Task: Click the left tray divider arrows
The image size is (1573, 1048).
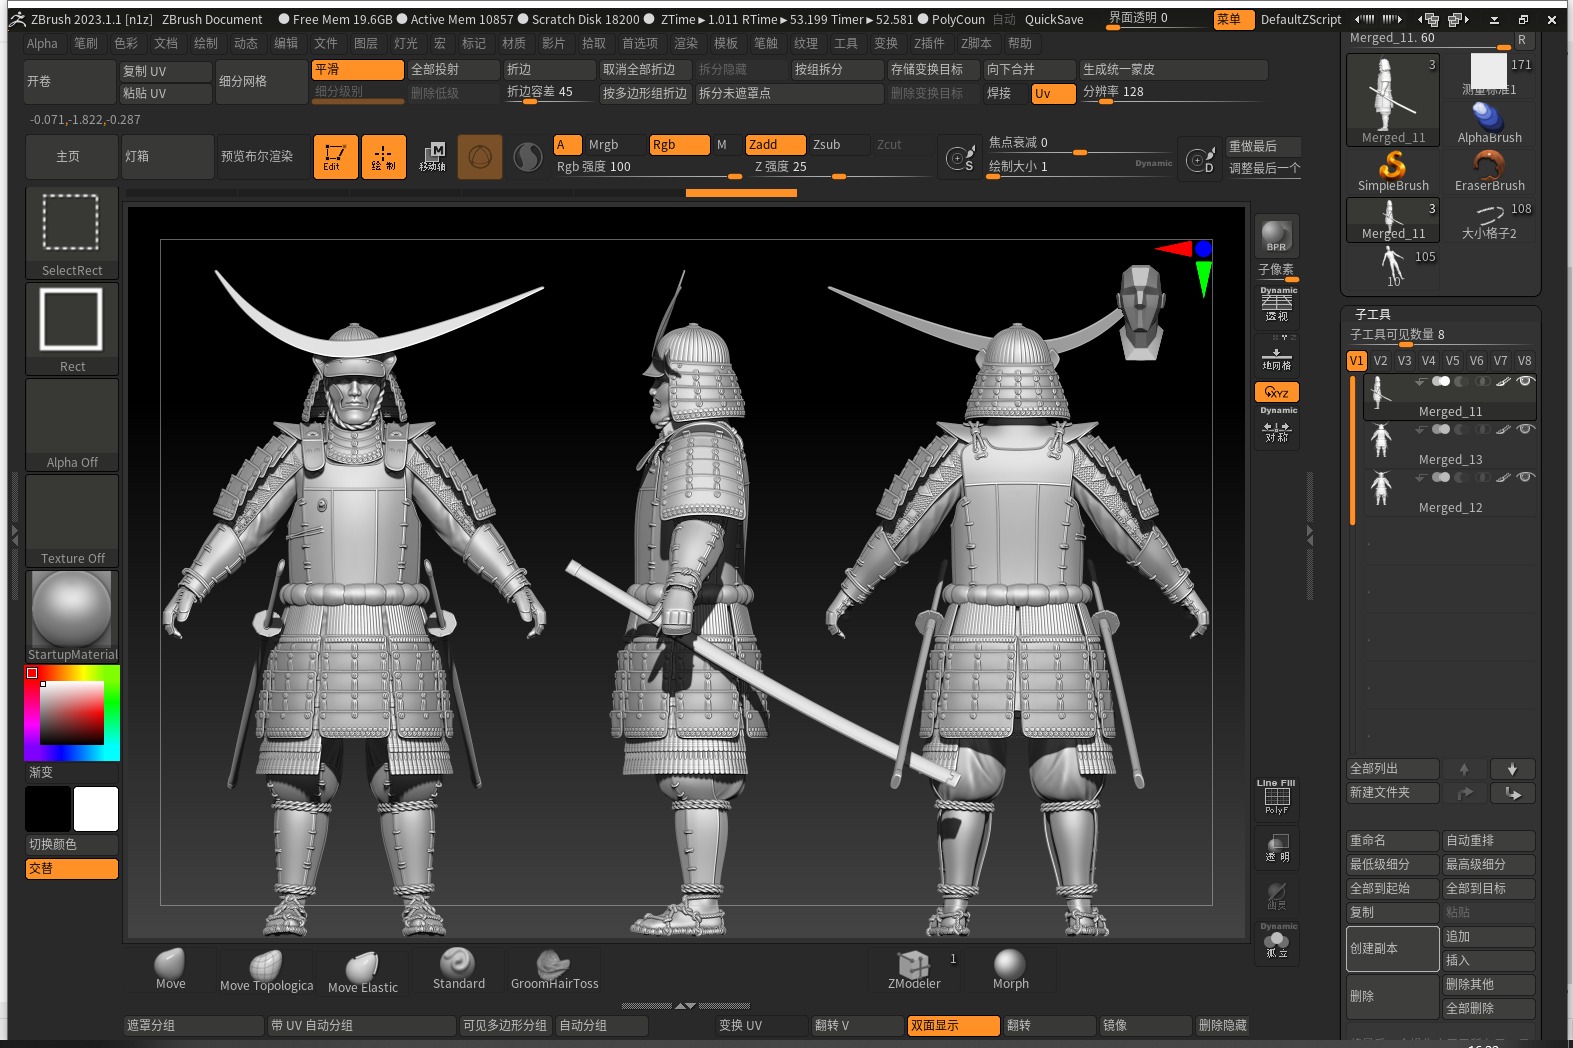Action: [14, 535]
